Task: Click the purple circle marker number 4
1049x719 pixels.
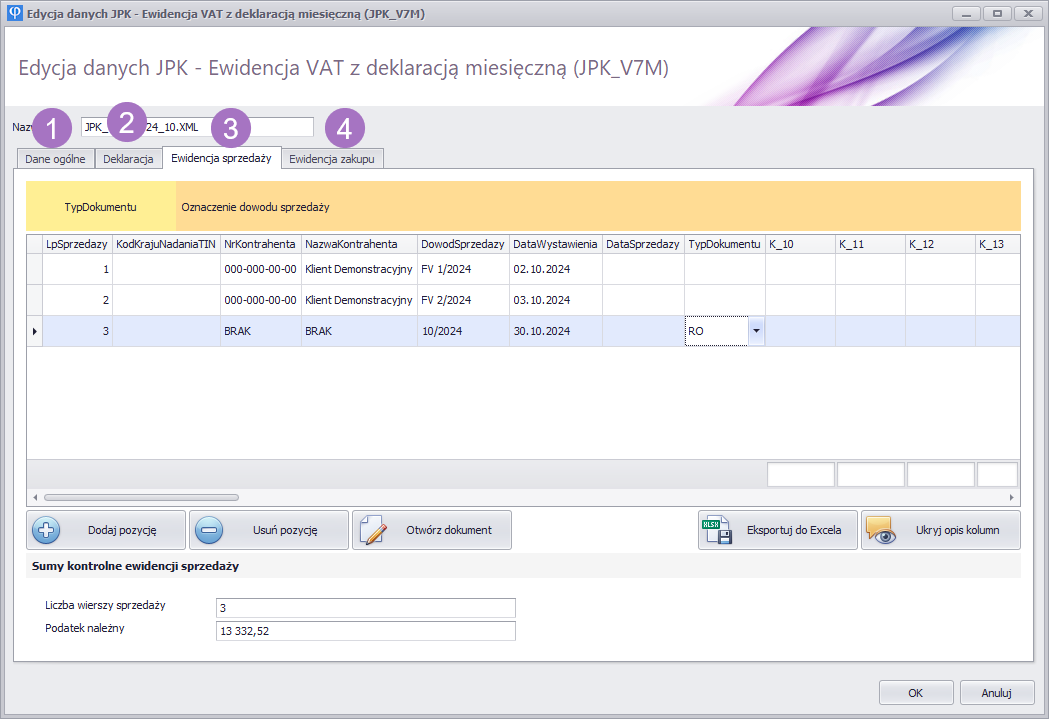Action: pos(345,128)
